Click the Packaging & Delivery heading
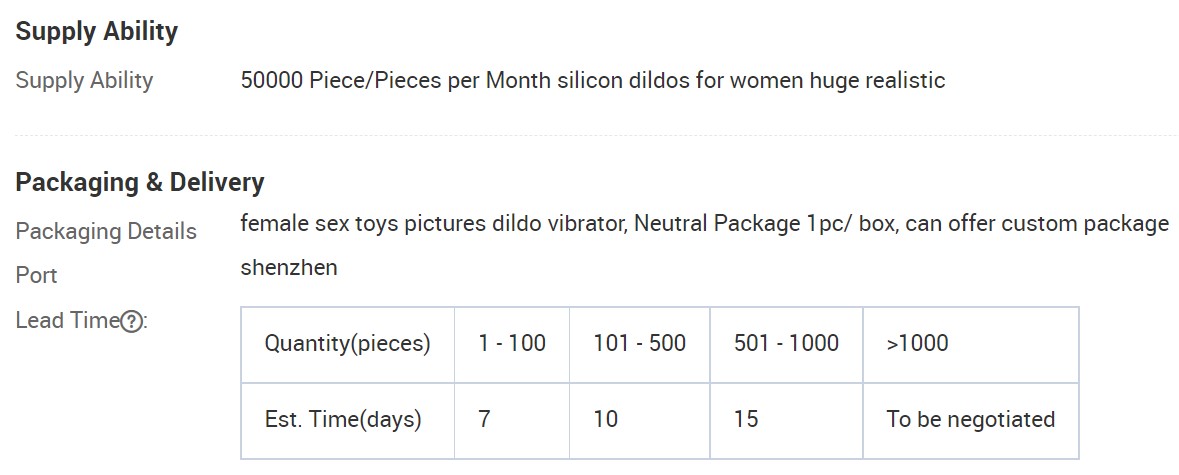Screen dimensions: 1179x475 click(x=140, y=183)
